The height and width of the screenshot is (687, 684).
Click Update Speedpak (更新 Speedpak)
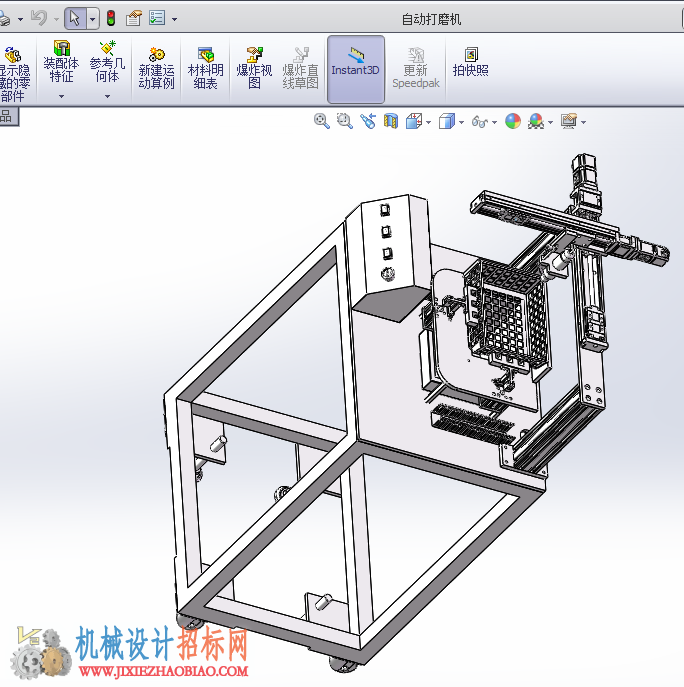(x=416, y=68)
